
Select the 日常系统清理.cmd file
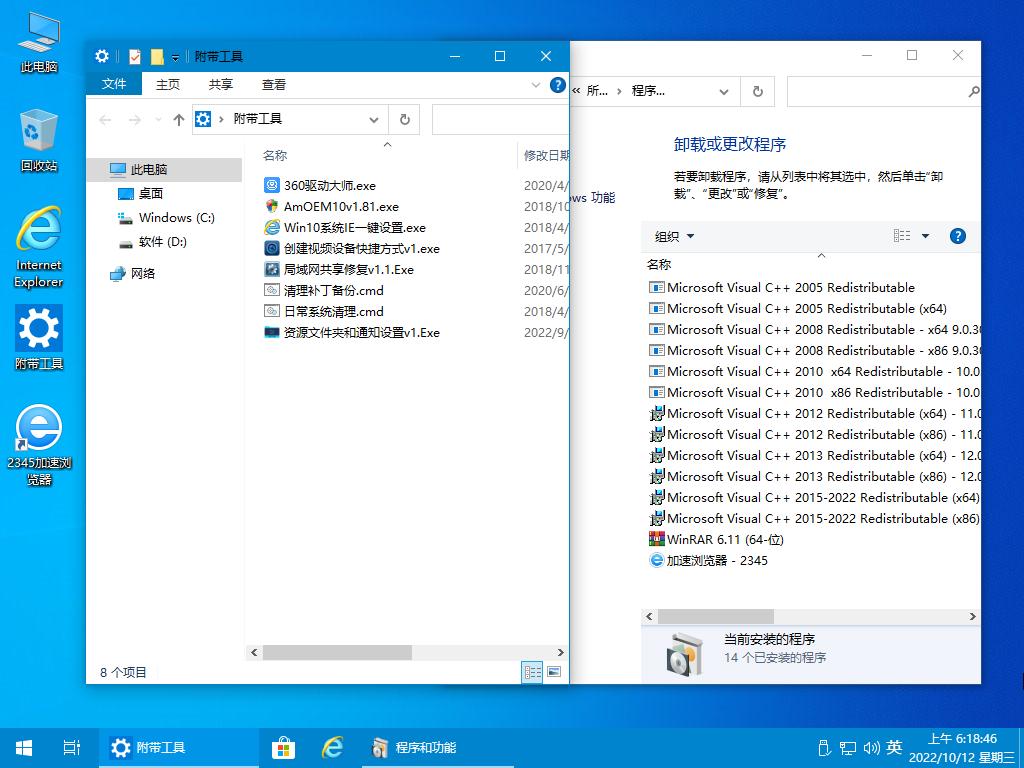click(324, 311)
